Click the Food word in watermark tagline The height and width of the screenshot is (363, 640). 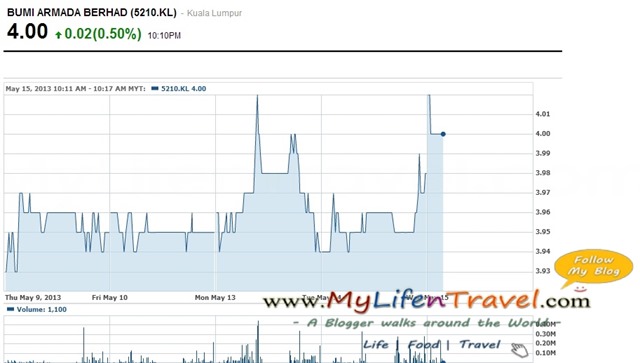[x=423, y=345]
